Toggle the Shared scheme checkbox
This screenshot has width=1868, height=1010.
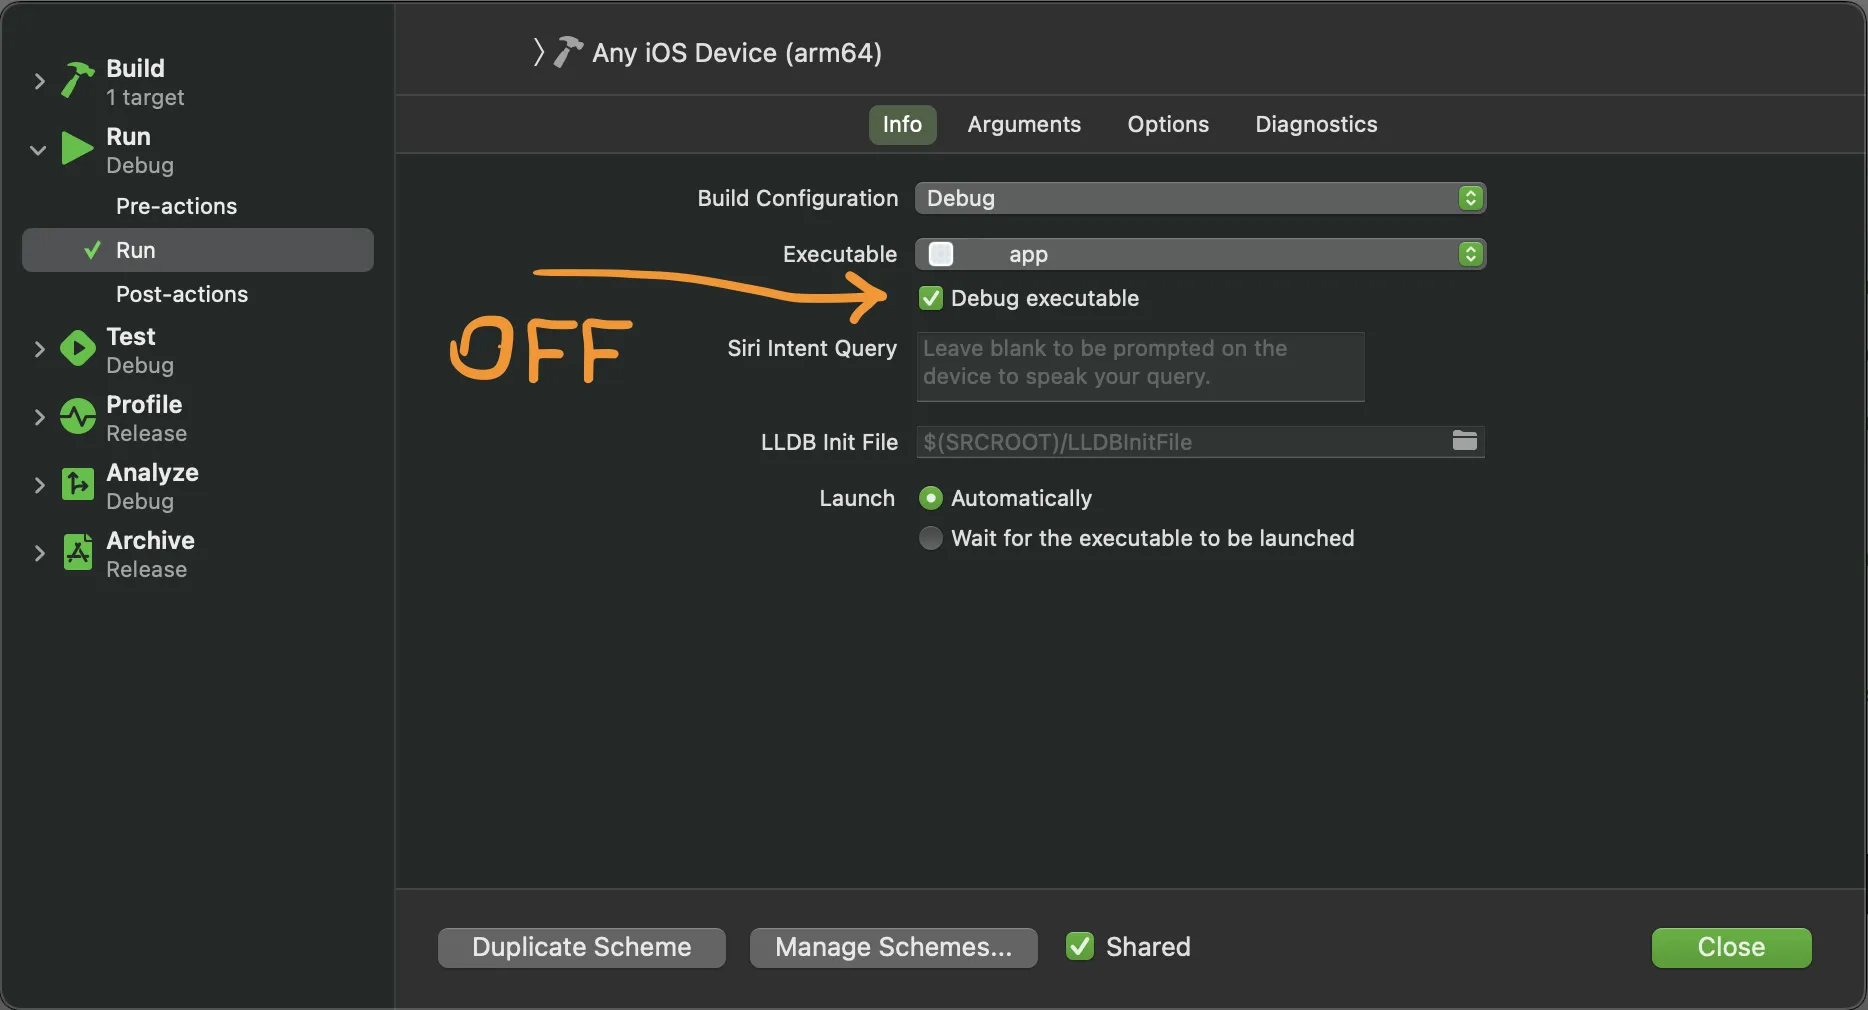[1080, 946]
